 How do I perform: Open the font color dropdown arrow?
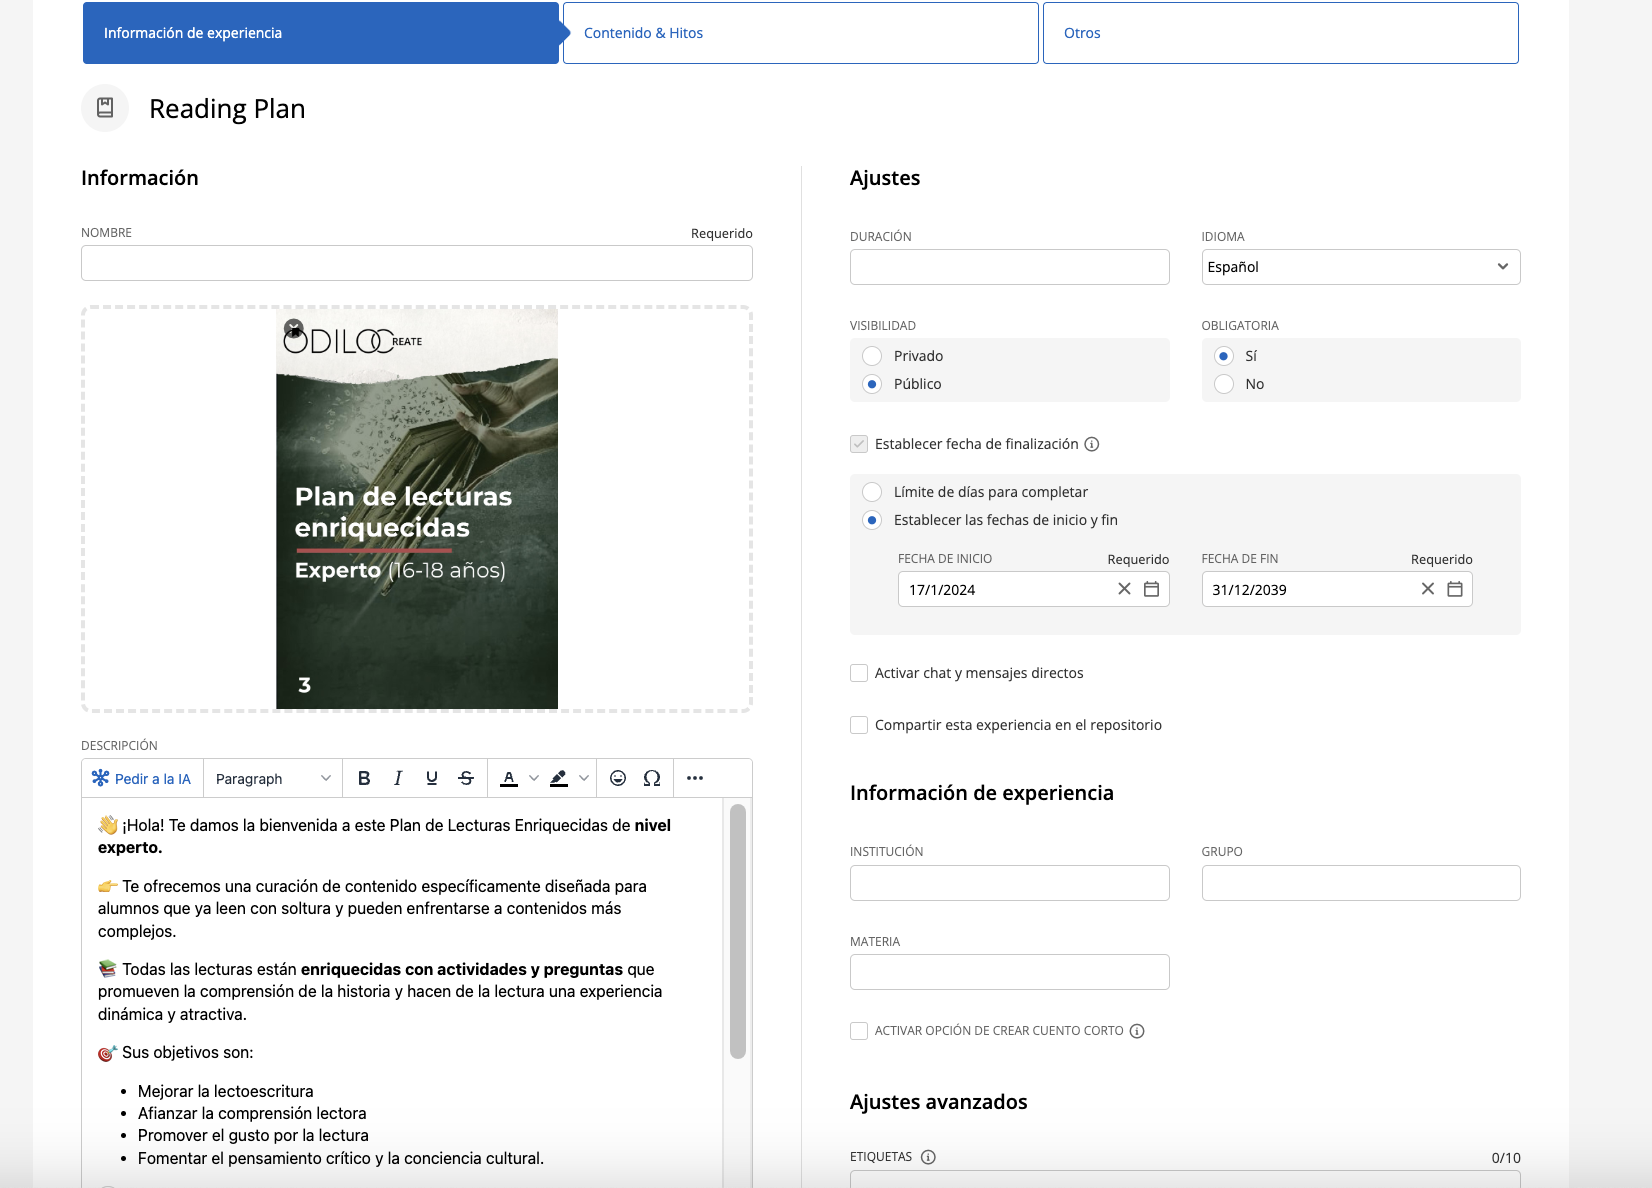pyautogui.click(x=534, y=779)
